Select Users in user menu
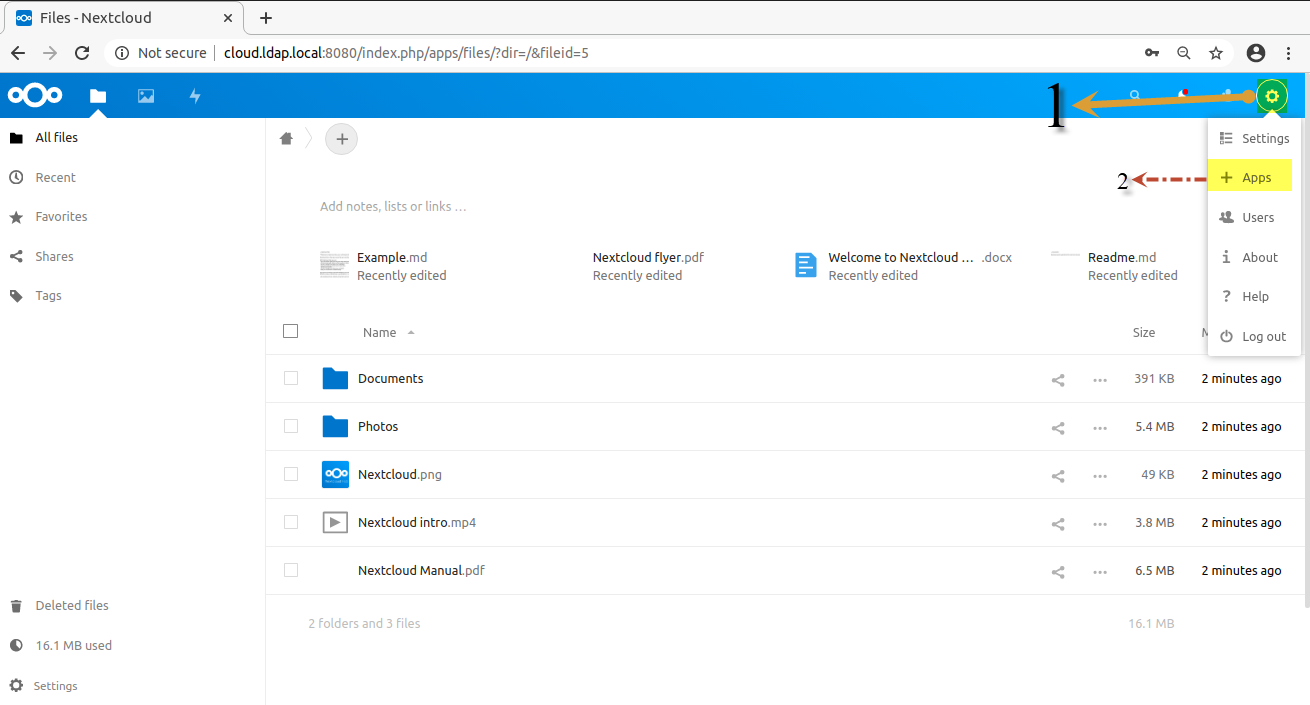Screen dimensions: 1310x705 point(1254,217)
